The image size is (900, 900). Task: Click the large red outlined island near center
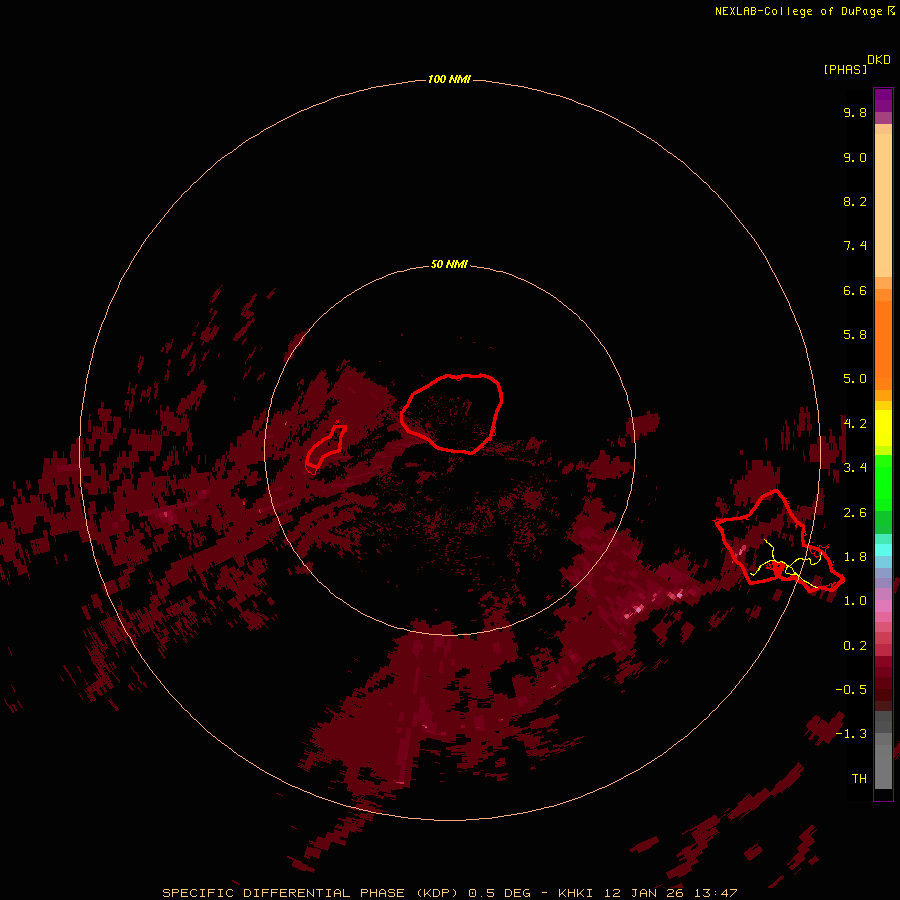click(452, 413)
